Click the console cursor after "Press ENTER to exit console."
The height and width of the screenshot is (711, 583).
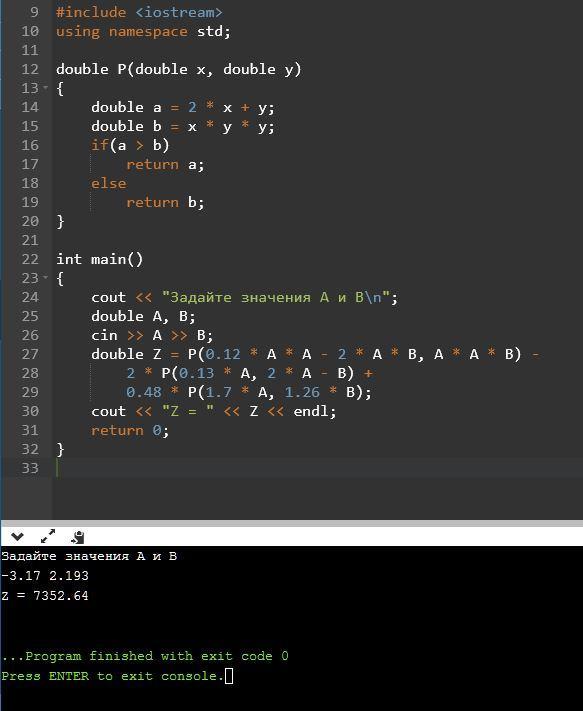pos(229,676)
